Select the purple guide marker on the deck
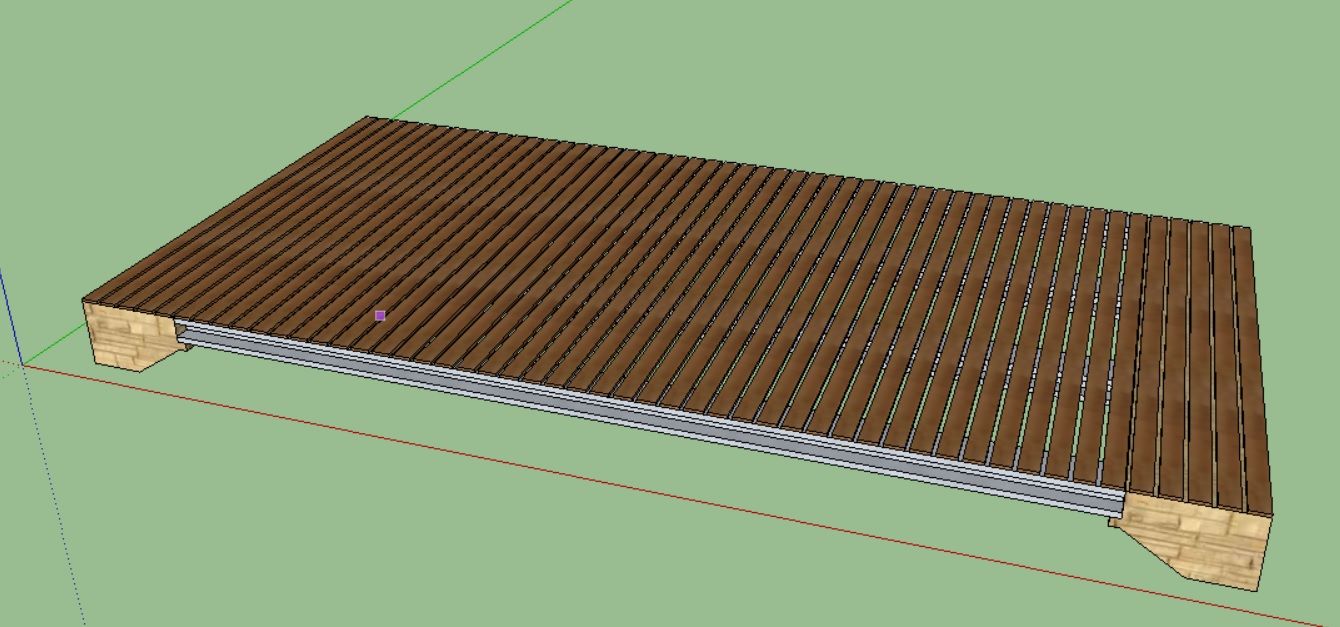Image resolution: width=1340 pixels, height=627 pixels. (381, 314)
